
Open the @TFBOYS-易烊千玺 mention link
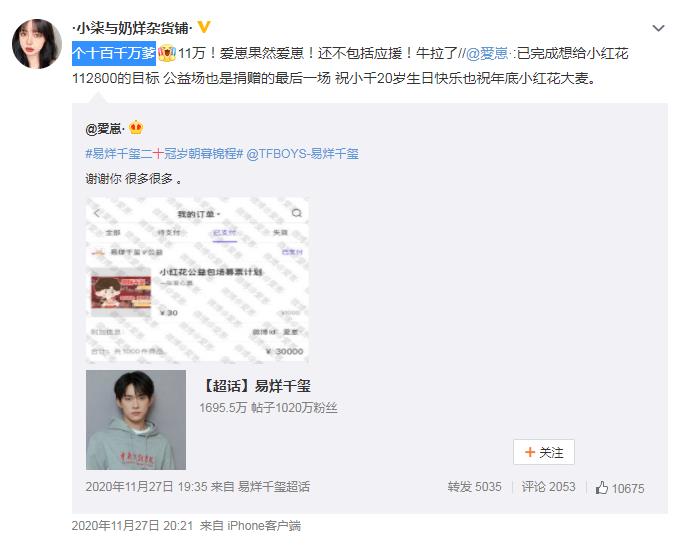coord(302,153)
